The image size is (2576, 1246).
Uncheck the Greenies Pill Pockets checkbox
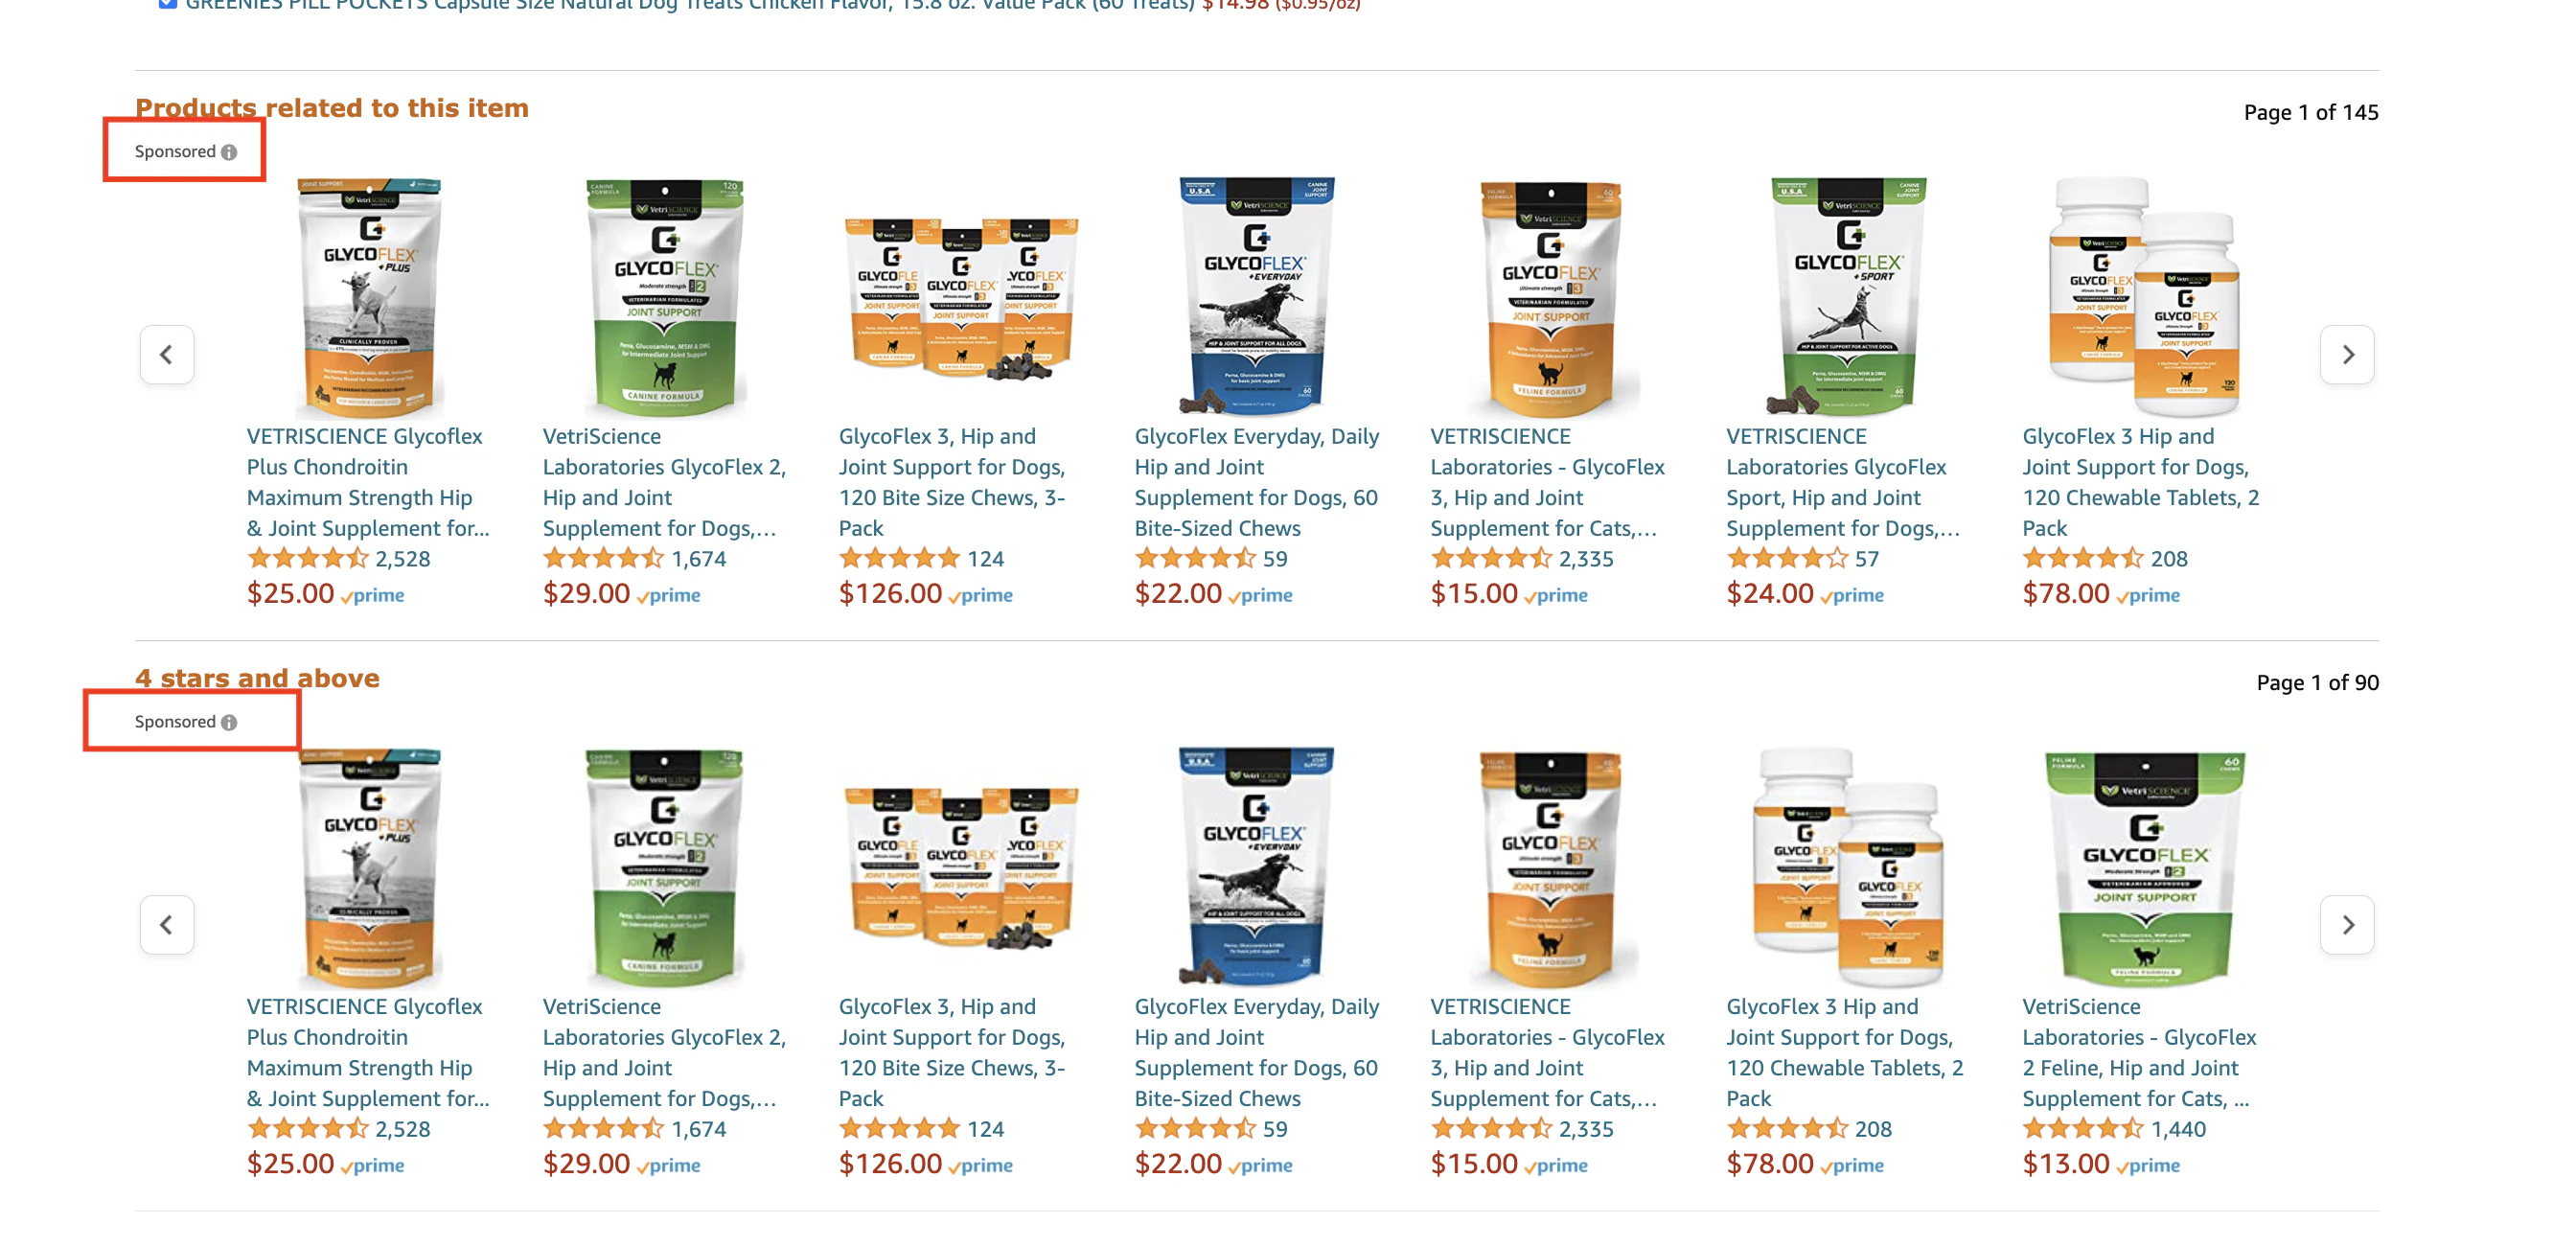168,3
